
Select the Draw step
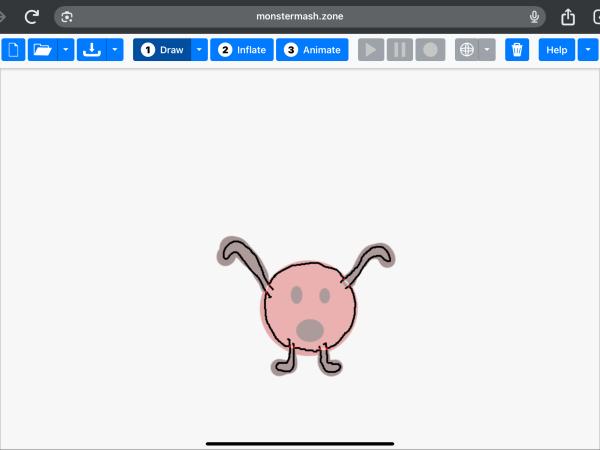pyautogui.click(x=162, y=50)
